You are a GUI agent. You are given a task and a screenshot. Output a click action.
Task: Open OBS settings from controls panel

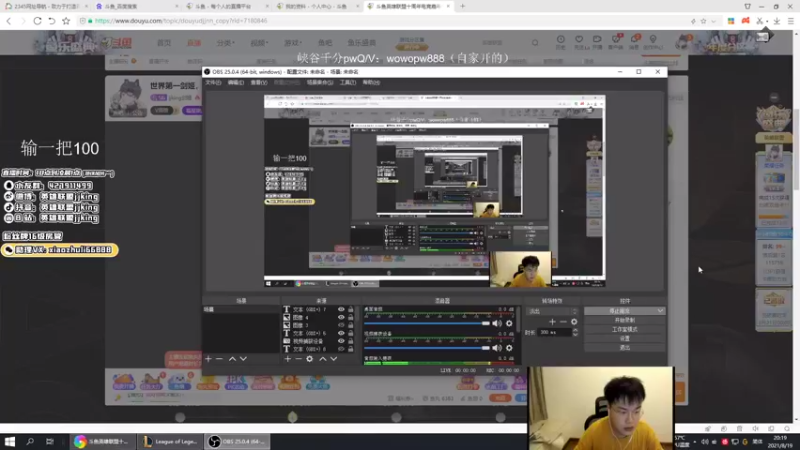tap(624, 338)
